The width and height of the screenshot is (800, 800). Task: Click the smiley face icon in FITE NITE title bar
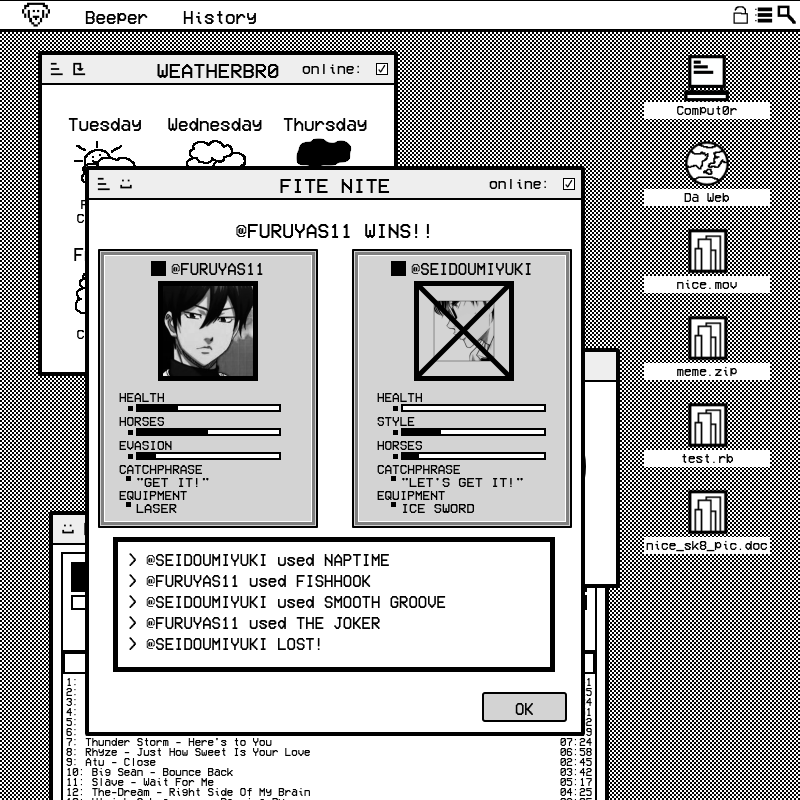(x=126, y=184)
